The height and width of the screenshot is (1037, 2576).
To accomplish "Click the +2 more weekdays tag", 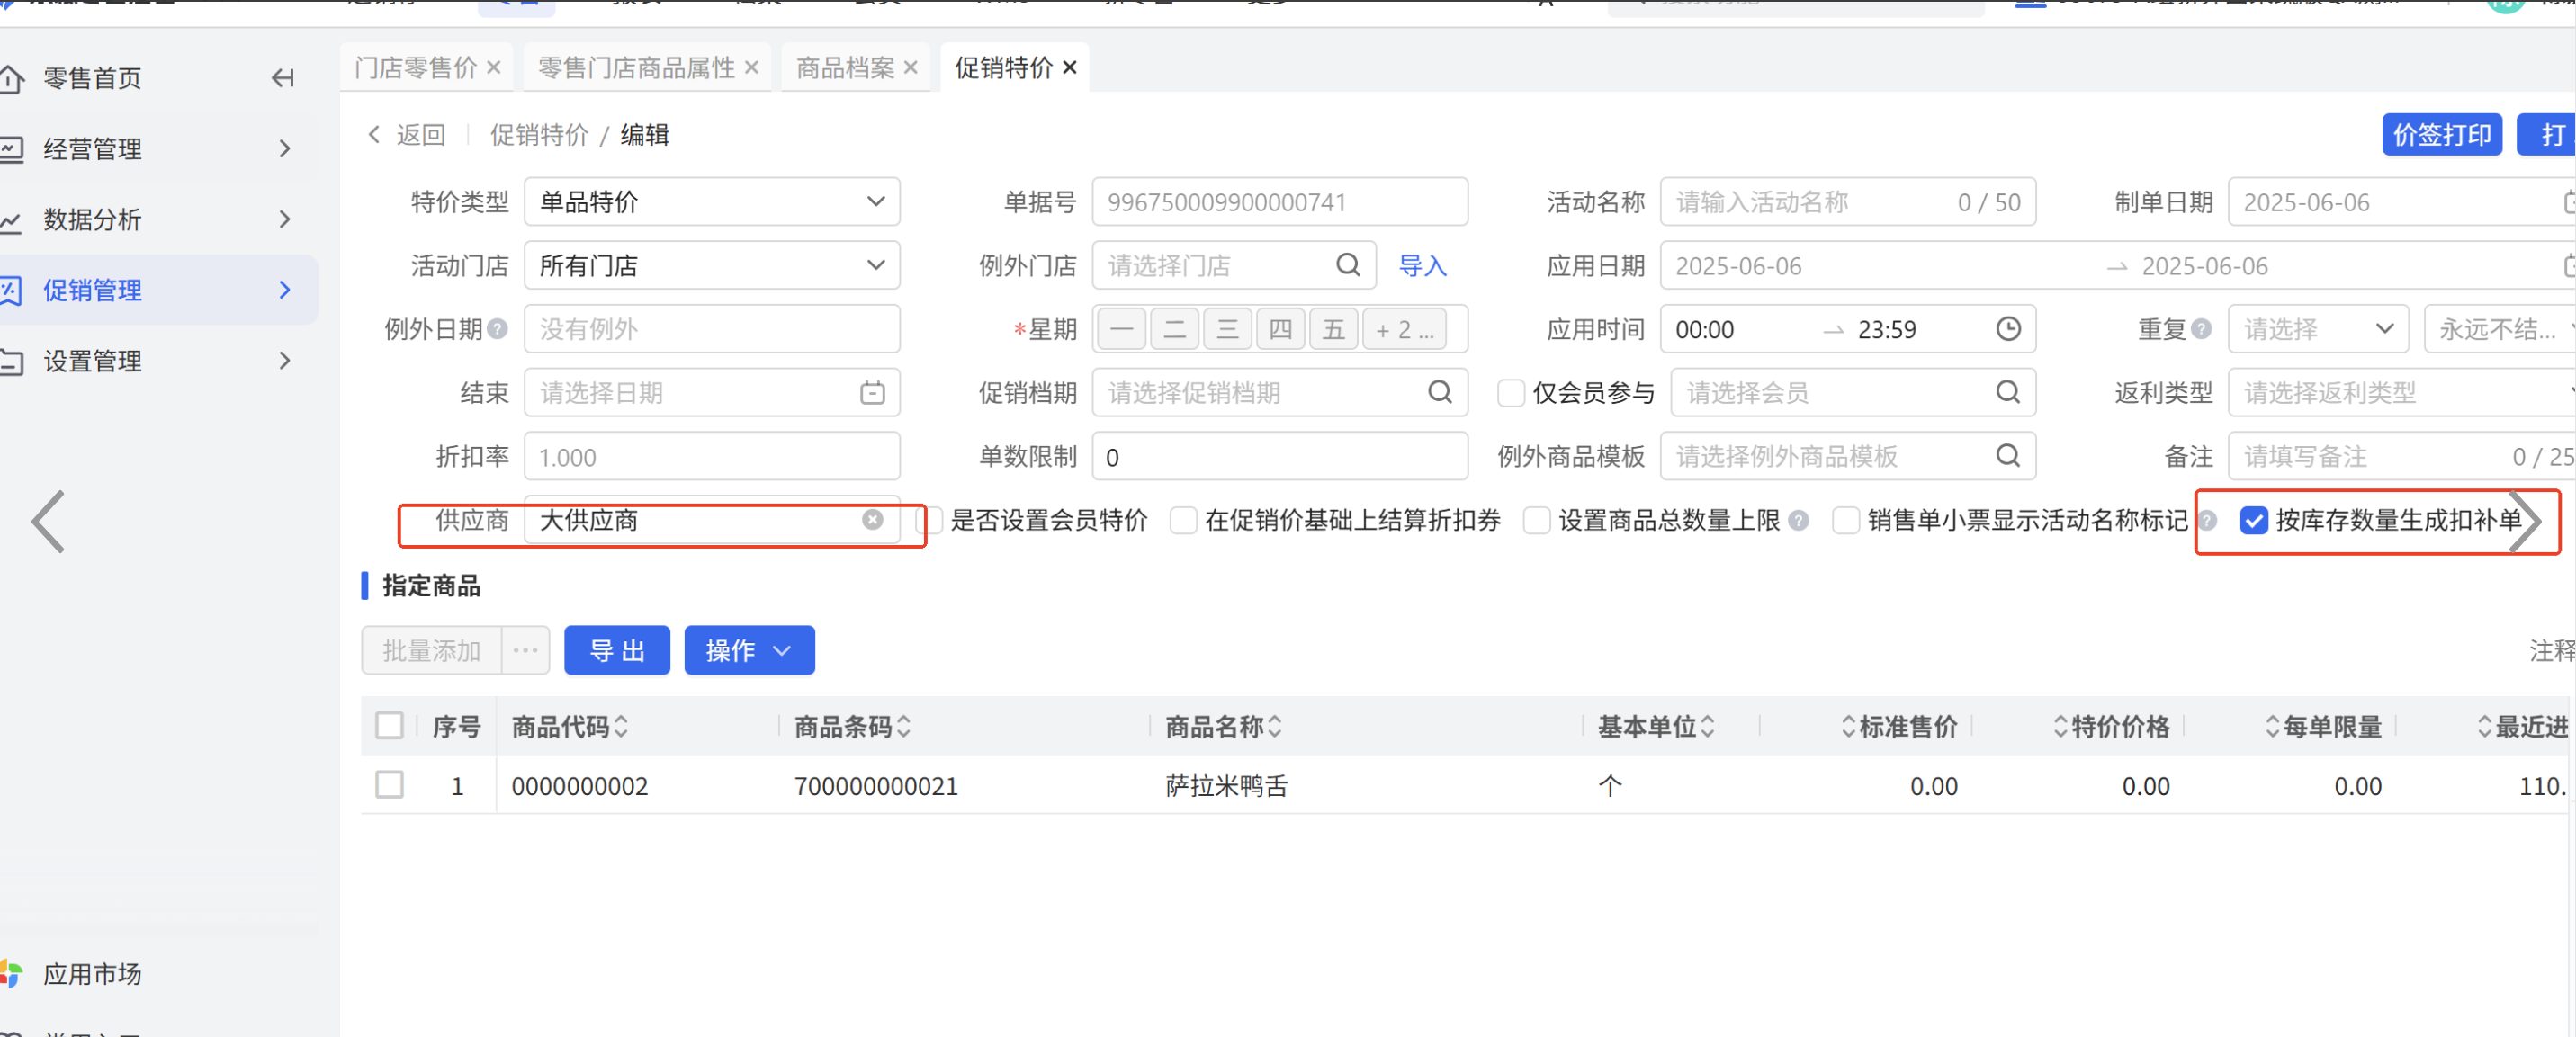I will (1404, 329).
